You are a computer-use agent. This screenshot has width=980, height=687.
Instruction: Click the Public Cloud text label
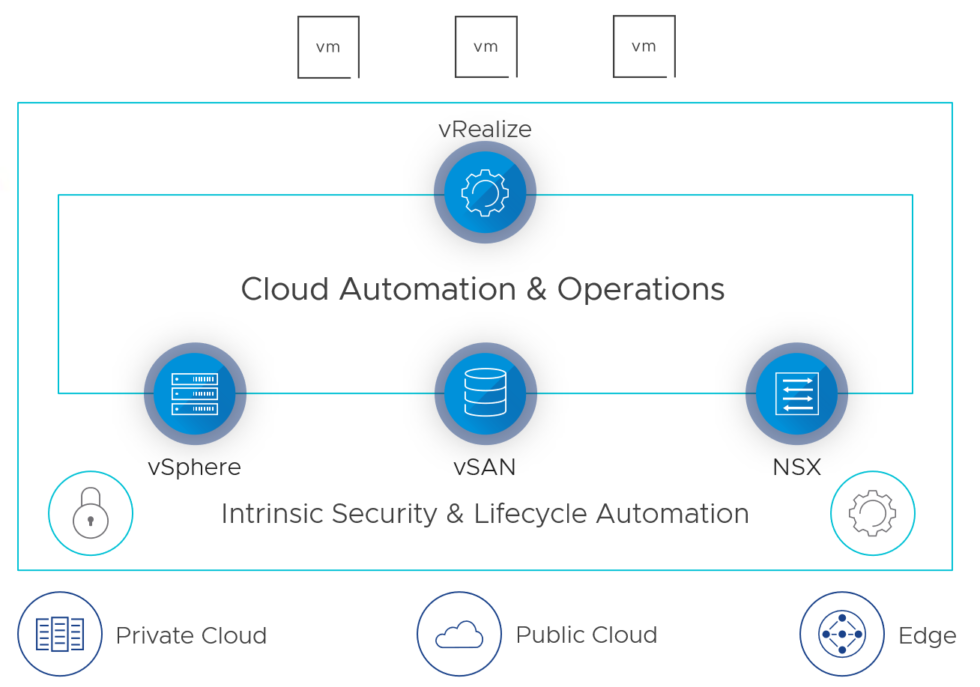pyautogui.click(x=585, y=634)
